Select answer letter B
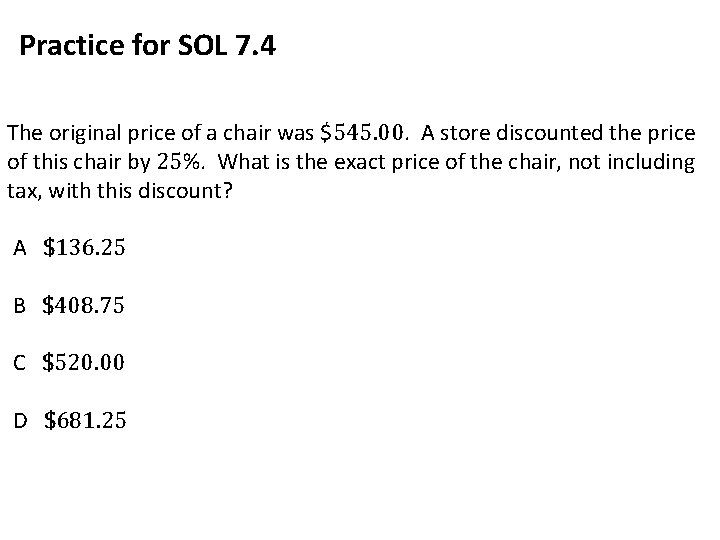This screenshot has width=720, height=540. click(x=19, y=307)
